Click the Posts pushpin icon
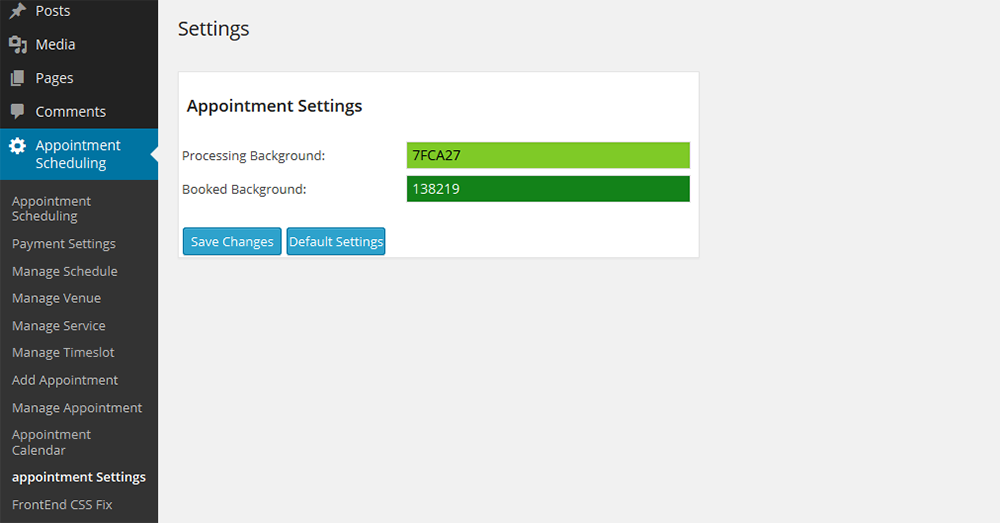 coord(17,11)
